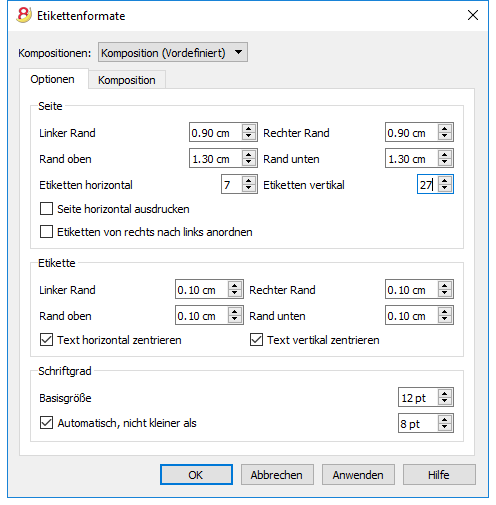Switch to the Komposition tab
The width and height of the screenshot is (496, 505).
pos(127,80)
